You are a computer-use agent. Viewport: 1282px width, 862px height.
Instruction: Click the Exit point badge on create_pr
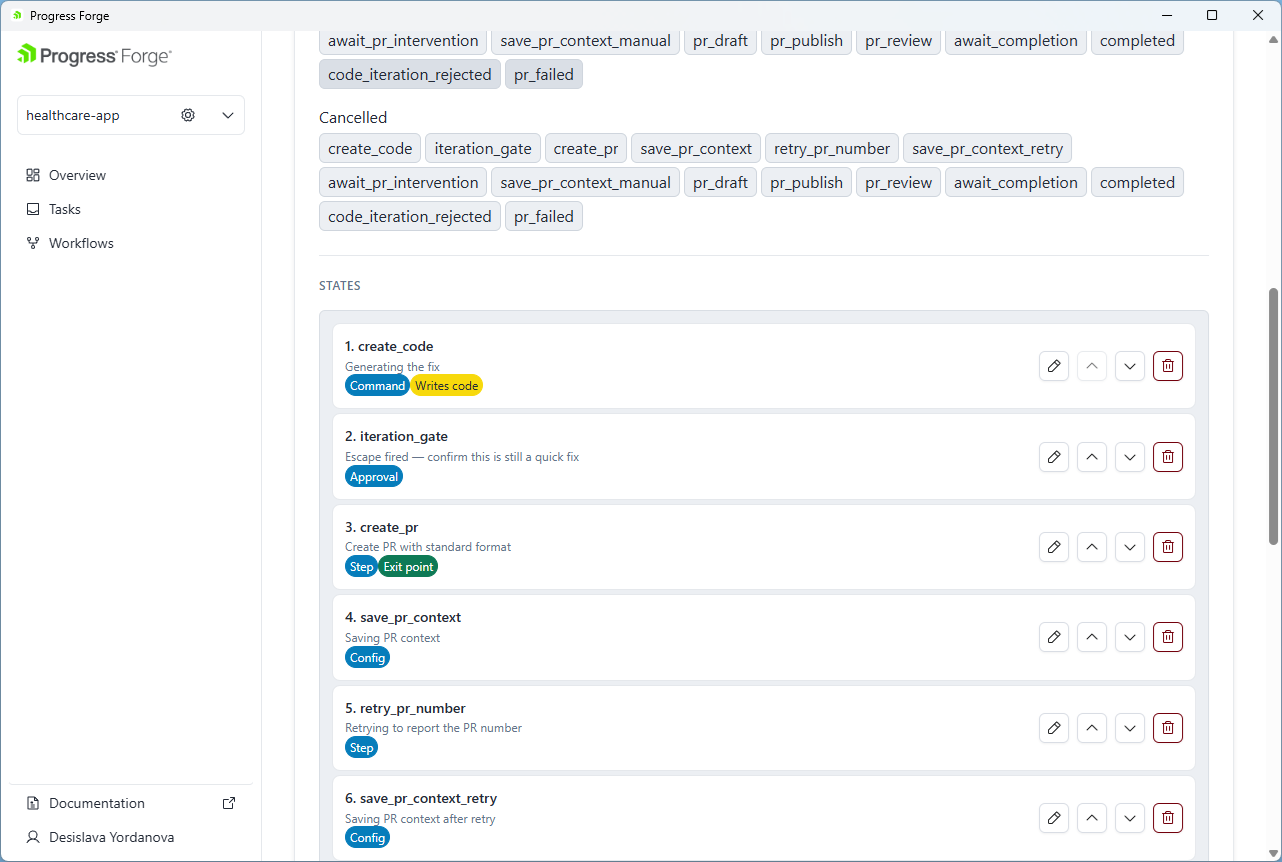408,567
